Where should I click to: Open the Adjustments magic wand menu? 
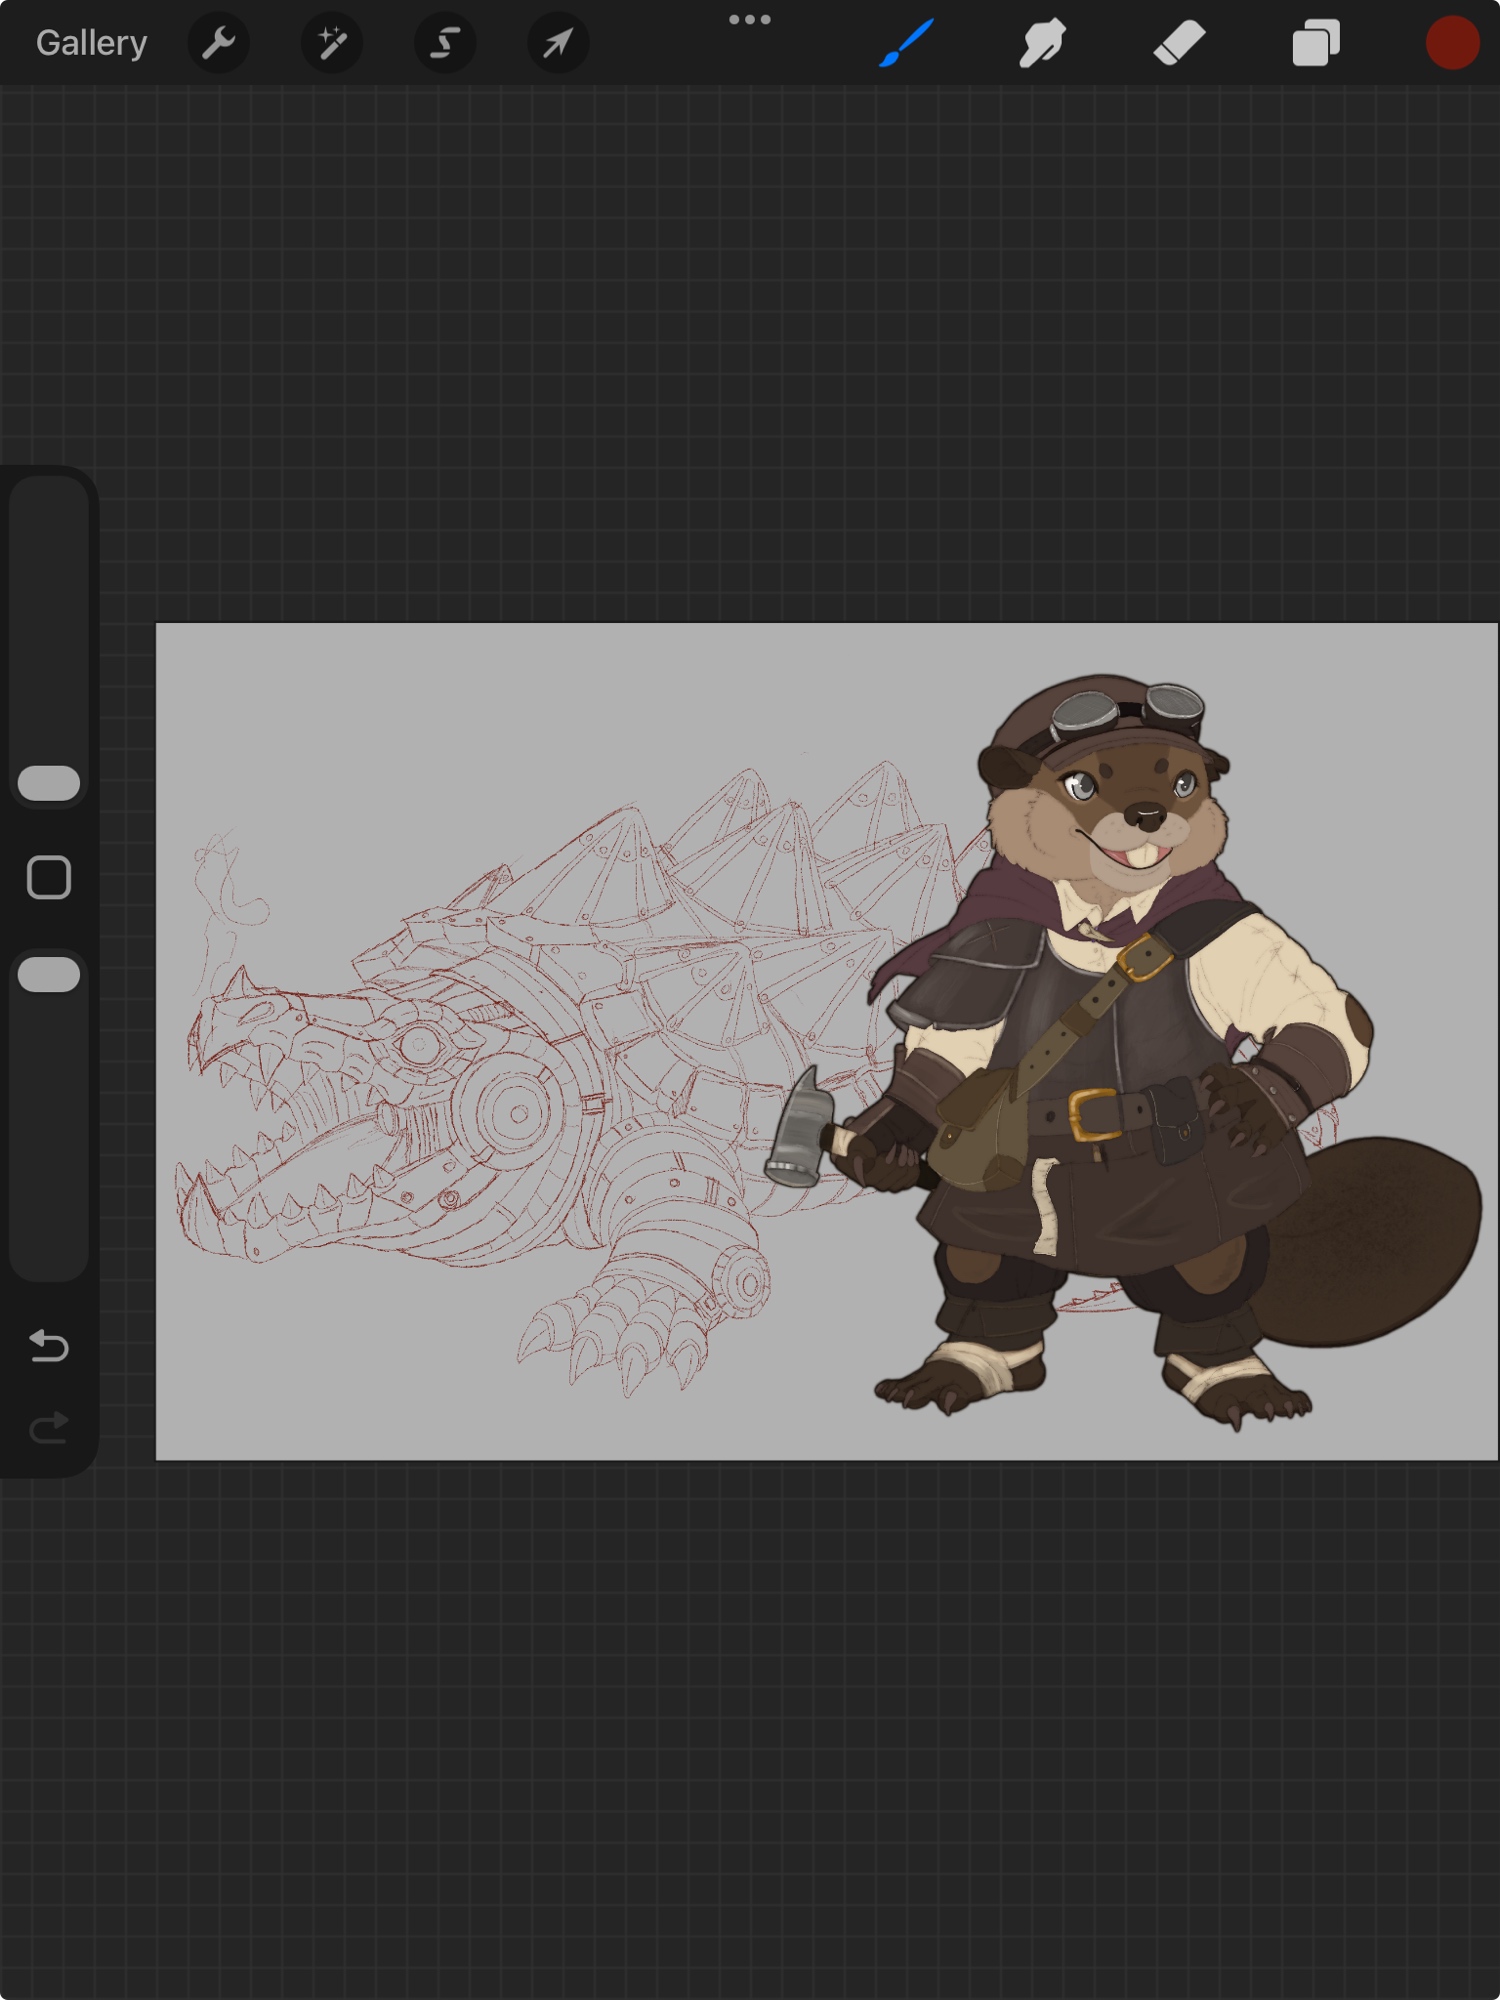coord(332,43)
